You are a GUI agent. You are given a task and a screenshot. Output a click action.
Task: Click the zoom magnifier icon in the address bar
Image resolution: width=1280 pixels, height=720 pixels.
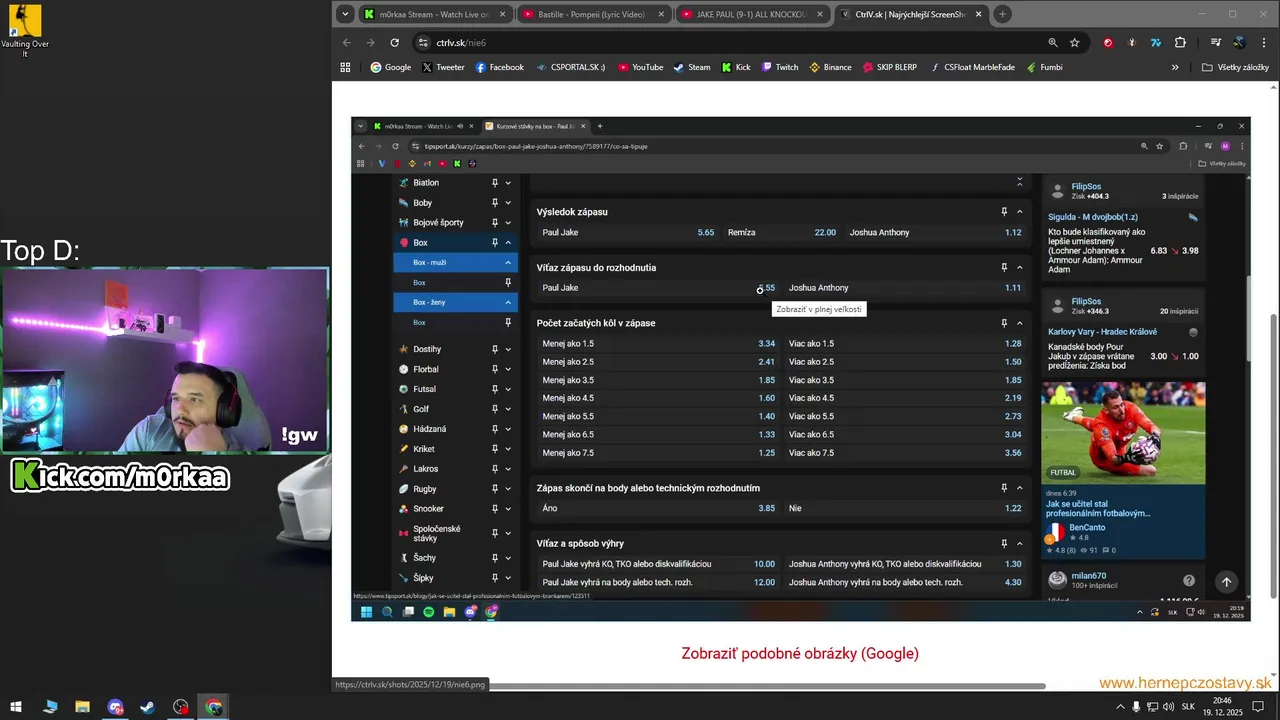[1053, 43]
